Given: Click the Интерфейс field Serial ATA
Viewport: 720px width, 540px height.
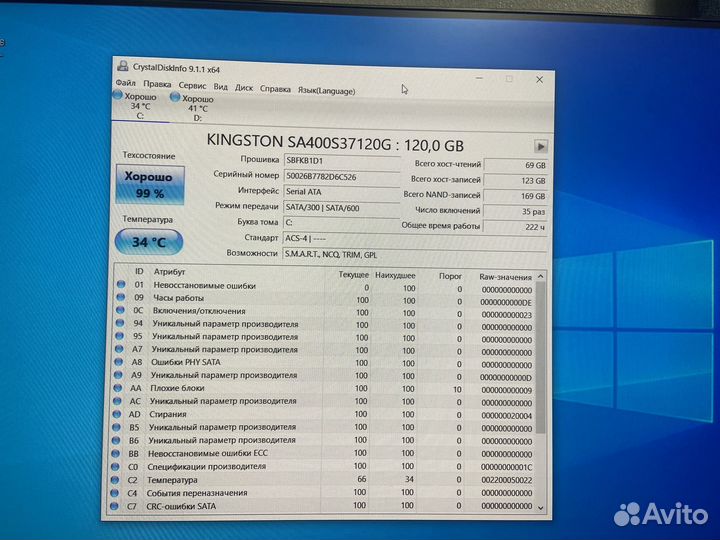Looking at the screenshot, I should (x=342, y=192).
